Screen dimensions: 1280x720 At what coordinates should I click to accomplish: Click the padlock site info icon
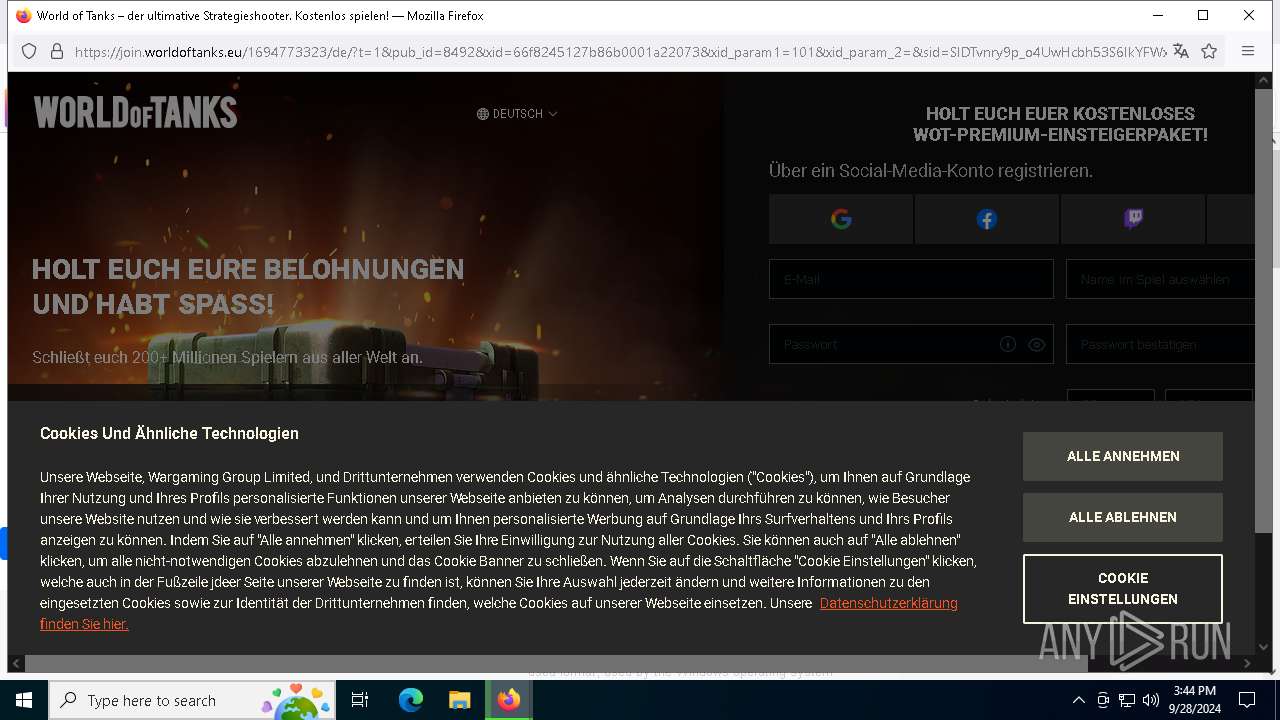(57, 51)
